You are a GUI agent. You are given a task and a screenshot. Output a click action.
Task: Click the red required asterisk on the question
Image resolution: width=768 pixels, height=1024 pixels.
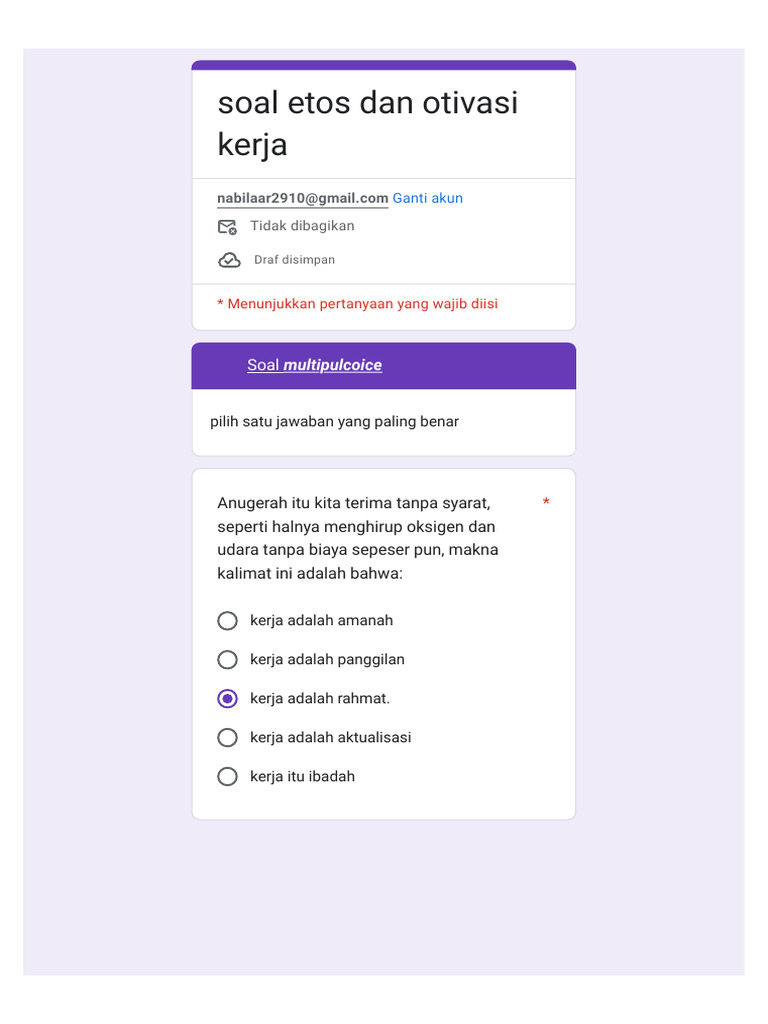[x=546, y=502]
